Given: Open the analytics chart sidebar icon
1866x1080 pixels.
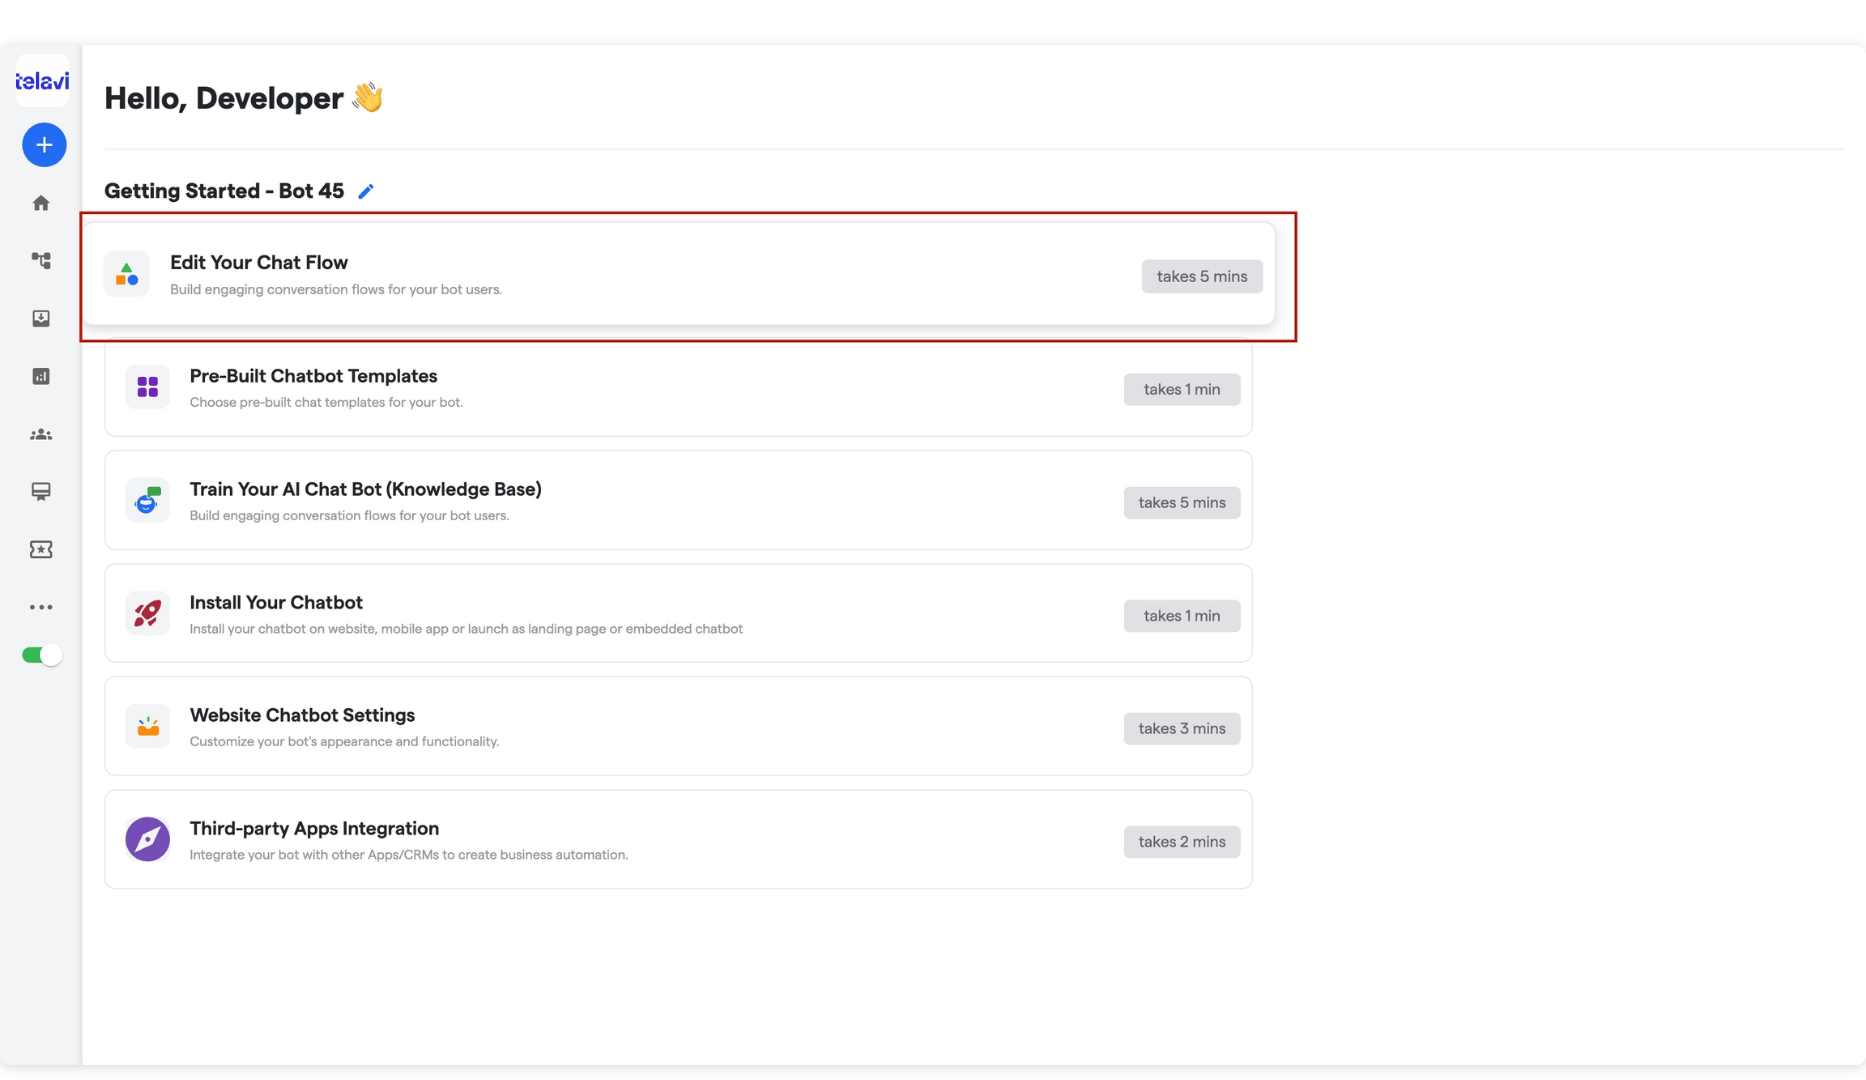Looking at the screenshot, I should click(41, 376).
